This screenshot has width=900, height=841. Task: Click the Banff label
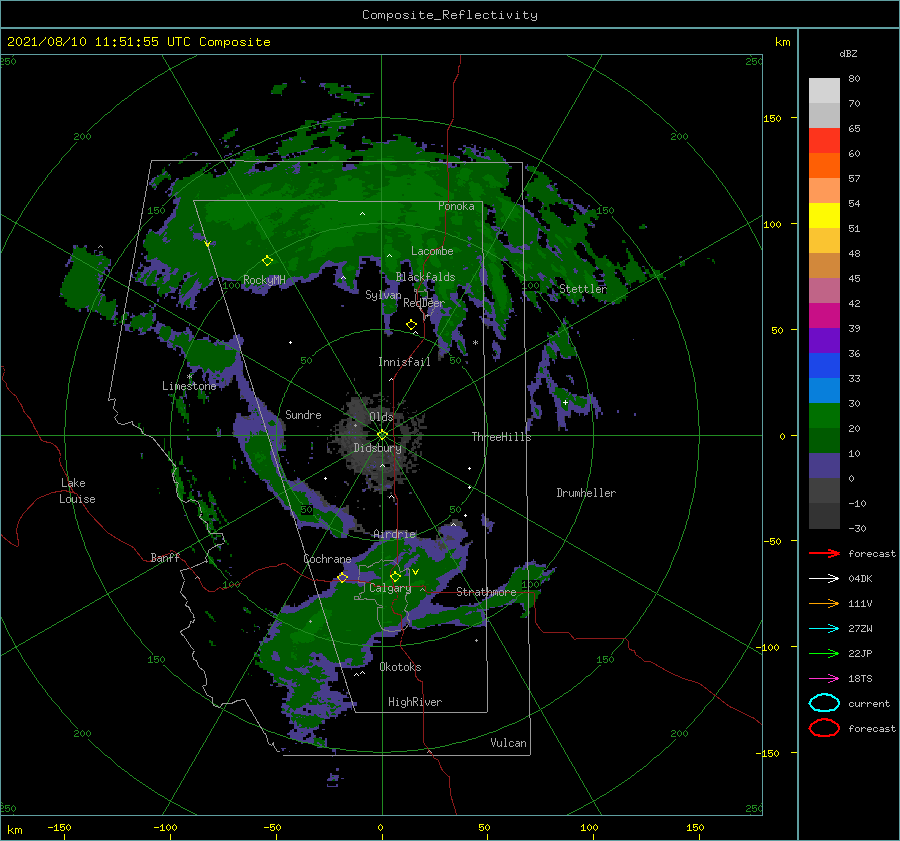point(165,557)
